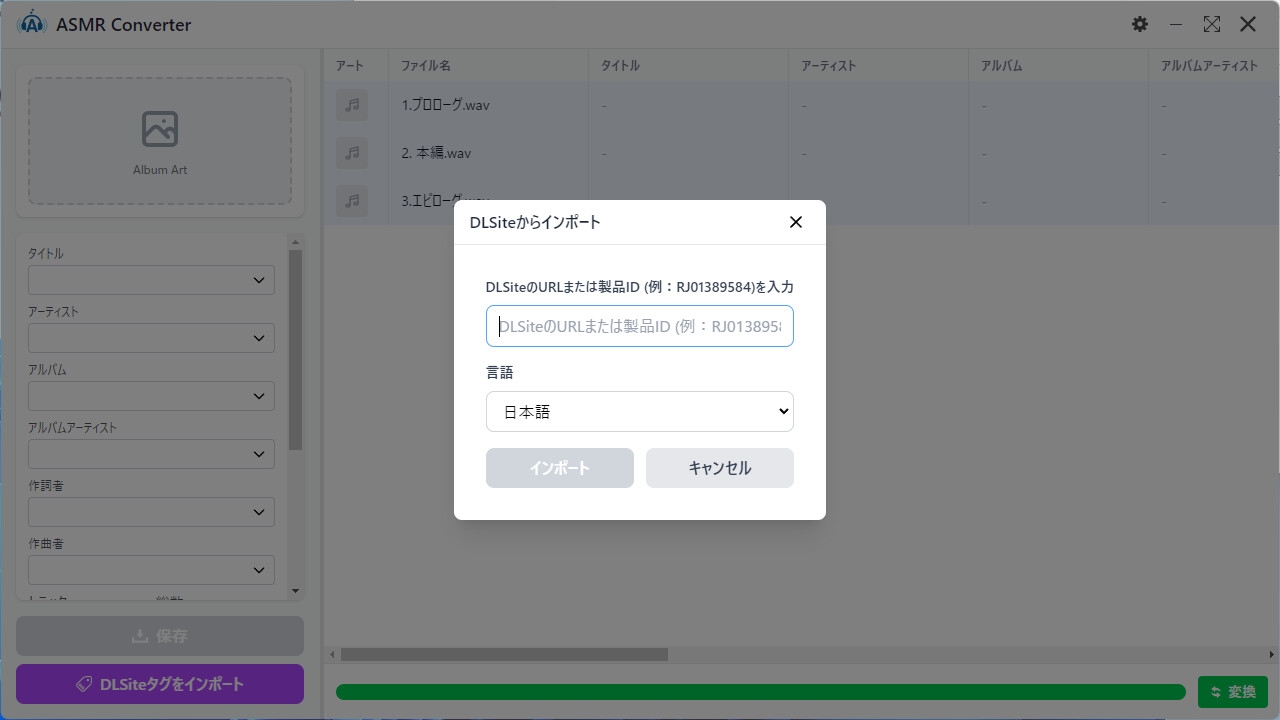Select file row 2. 本編.wav
The width and height of the screenshot is (1280, 720).
[x=802, y=153]
